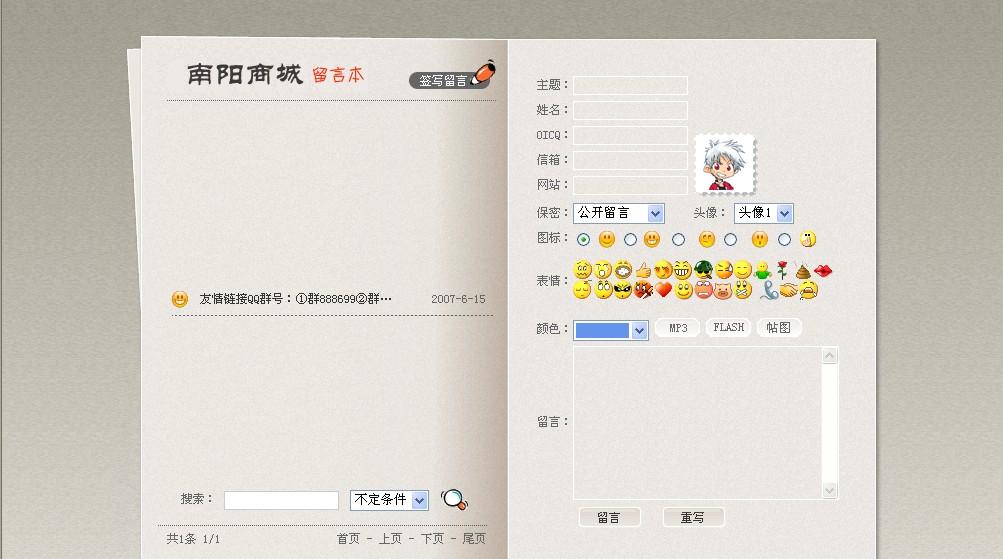Insert the dizzy wavy-mouth emoticon
The width and height of the screenshot is (1003, 559).
pyautogui.click(x=582, y=270)
